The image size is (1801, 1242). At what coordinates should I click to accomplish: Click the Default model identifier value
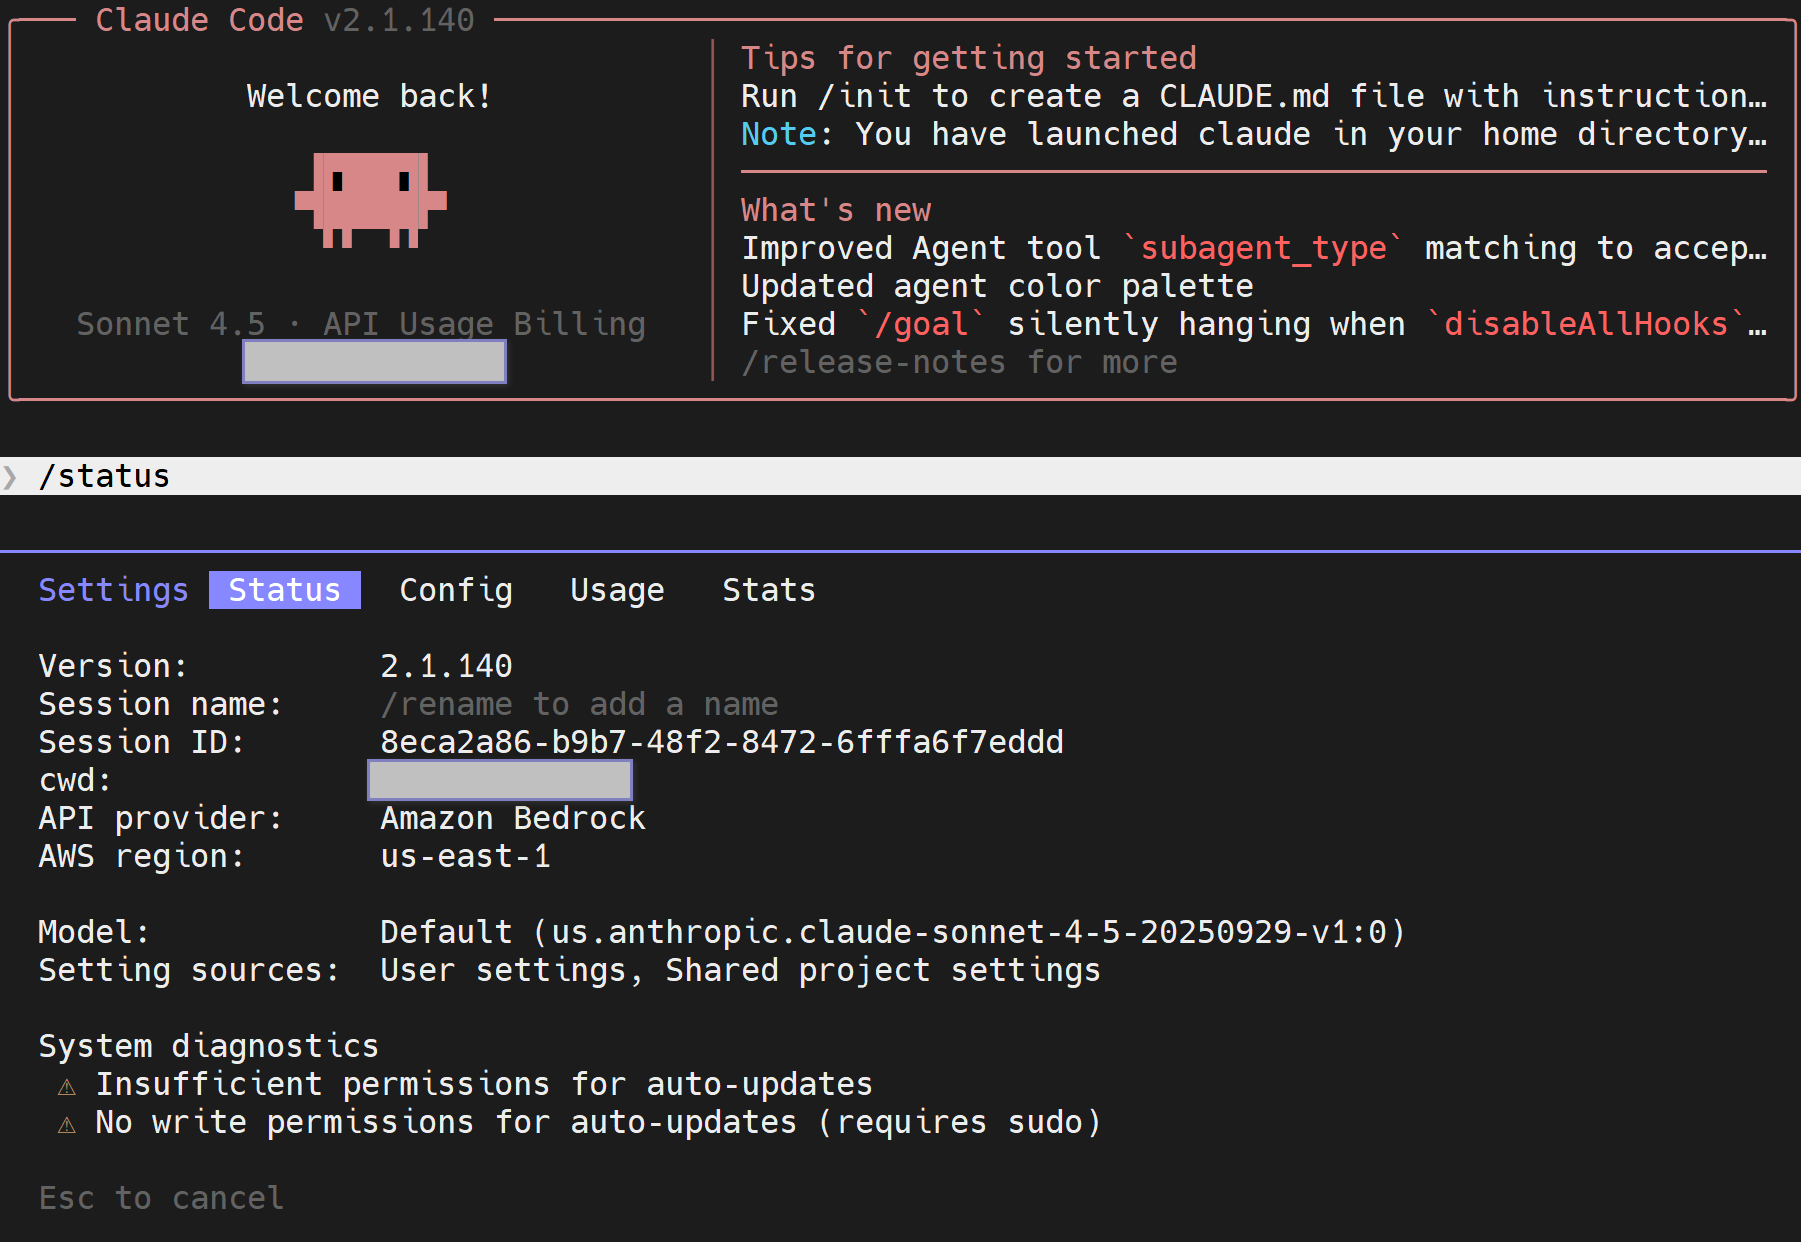point(893,932)
